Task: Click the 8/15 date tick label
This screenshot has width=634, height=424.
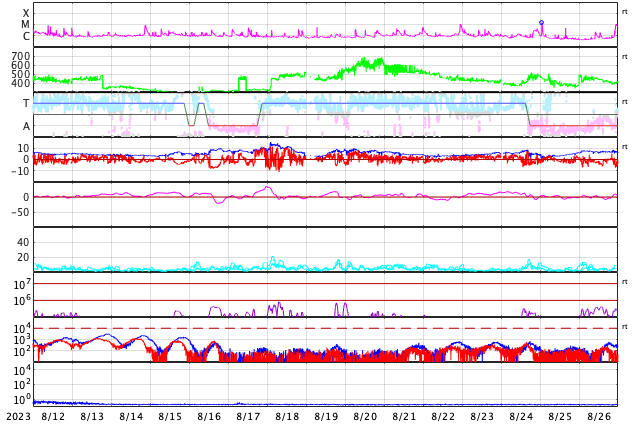Action: coord(170,416)
